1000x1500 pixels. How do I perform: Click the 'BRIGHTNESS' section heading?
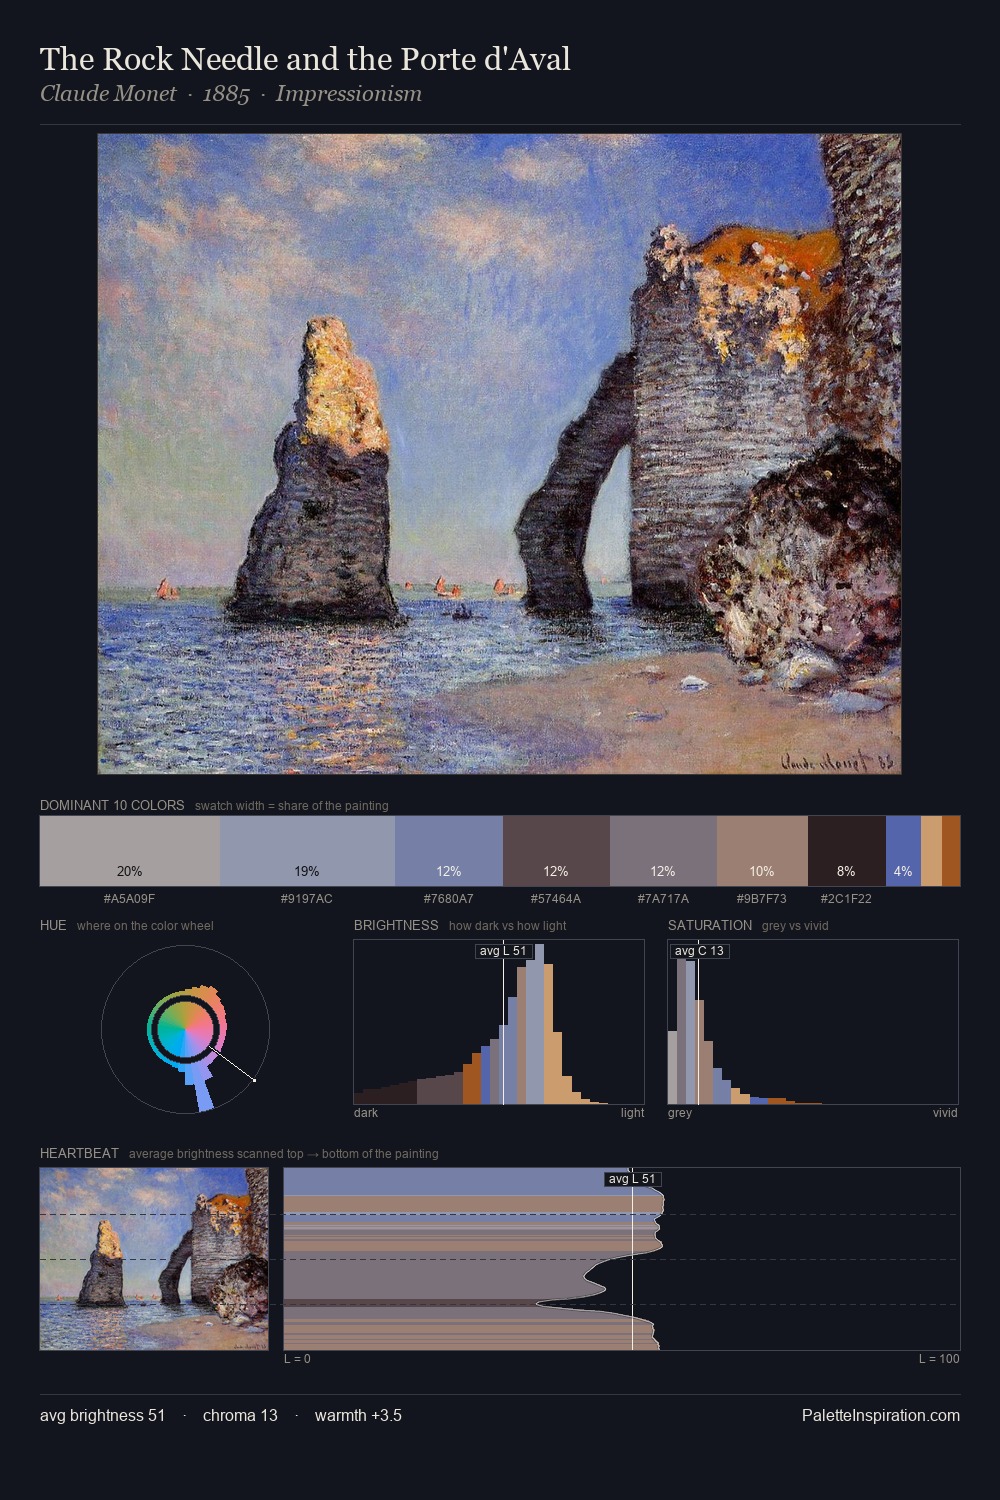pyautogui.click(x=396, y=925)
